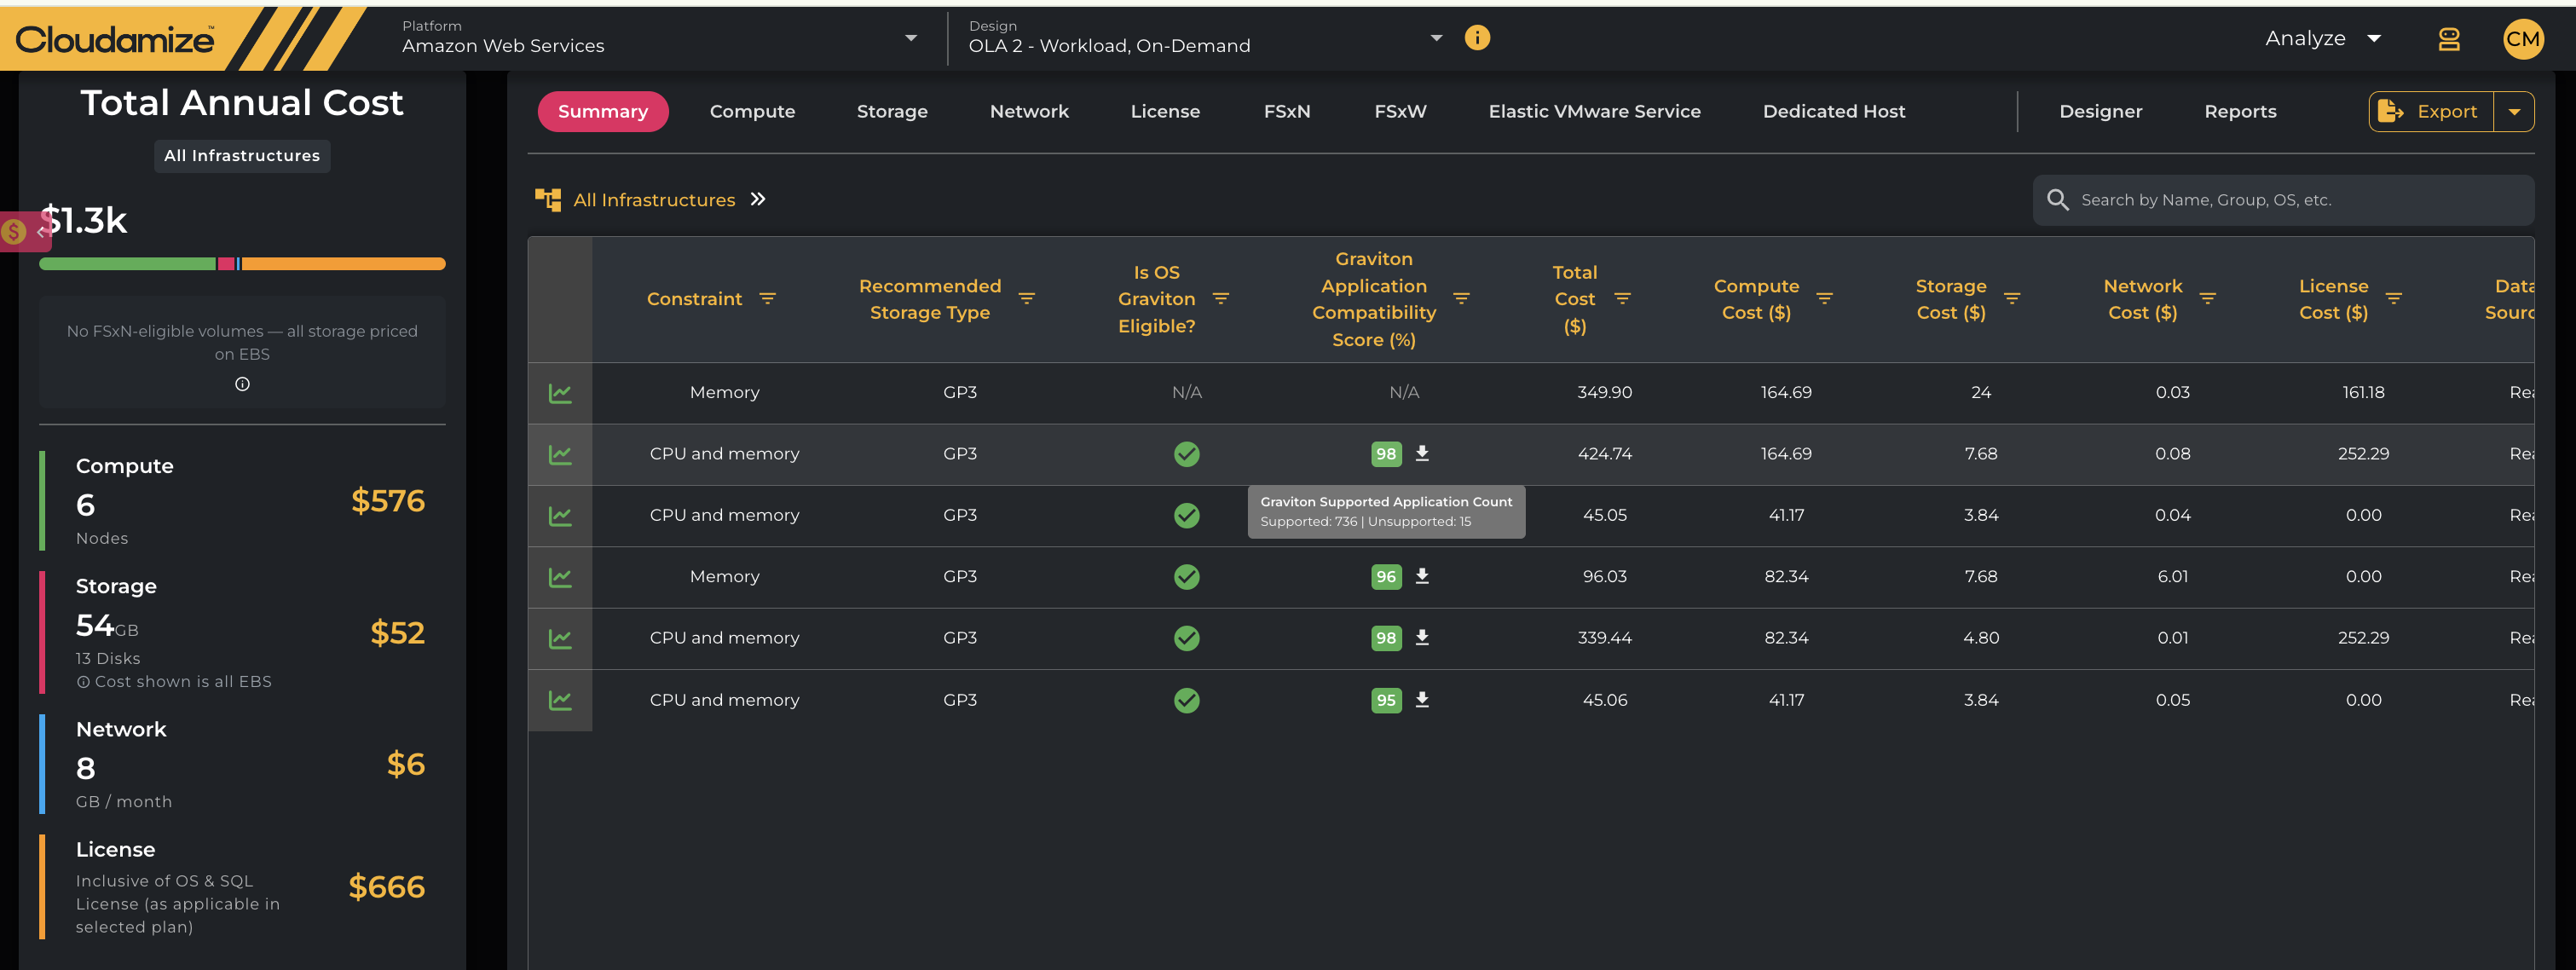Filter the Constraint column

click(767, 299)
